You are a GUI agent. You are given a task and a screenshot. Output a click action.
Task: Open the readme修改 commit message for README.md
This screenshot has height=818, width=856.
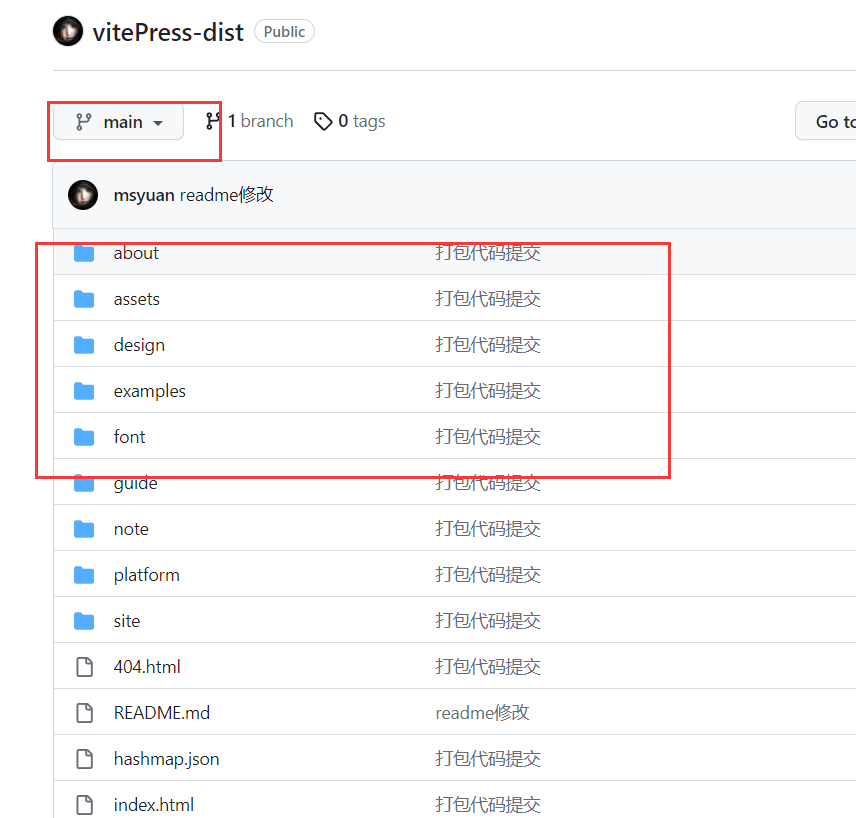pos(482,713)
